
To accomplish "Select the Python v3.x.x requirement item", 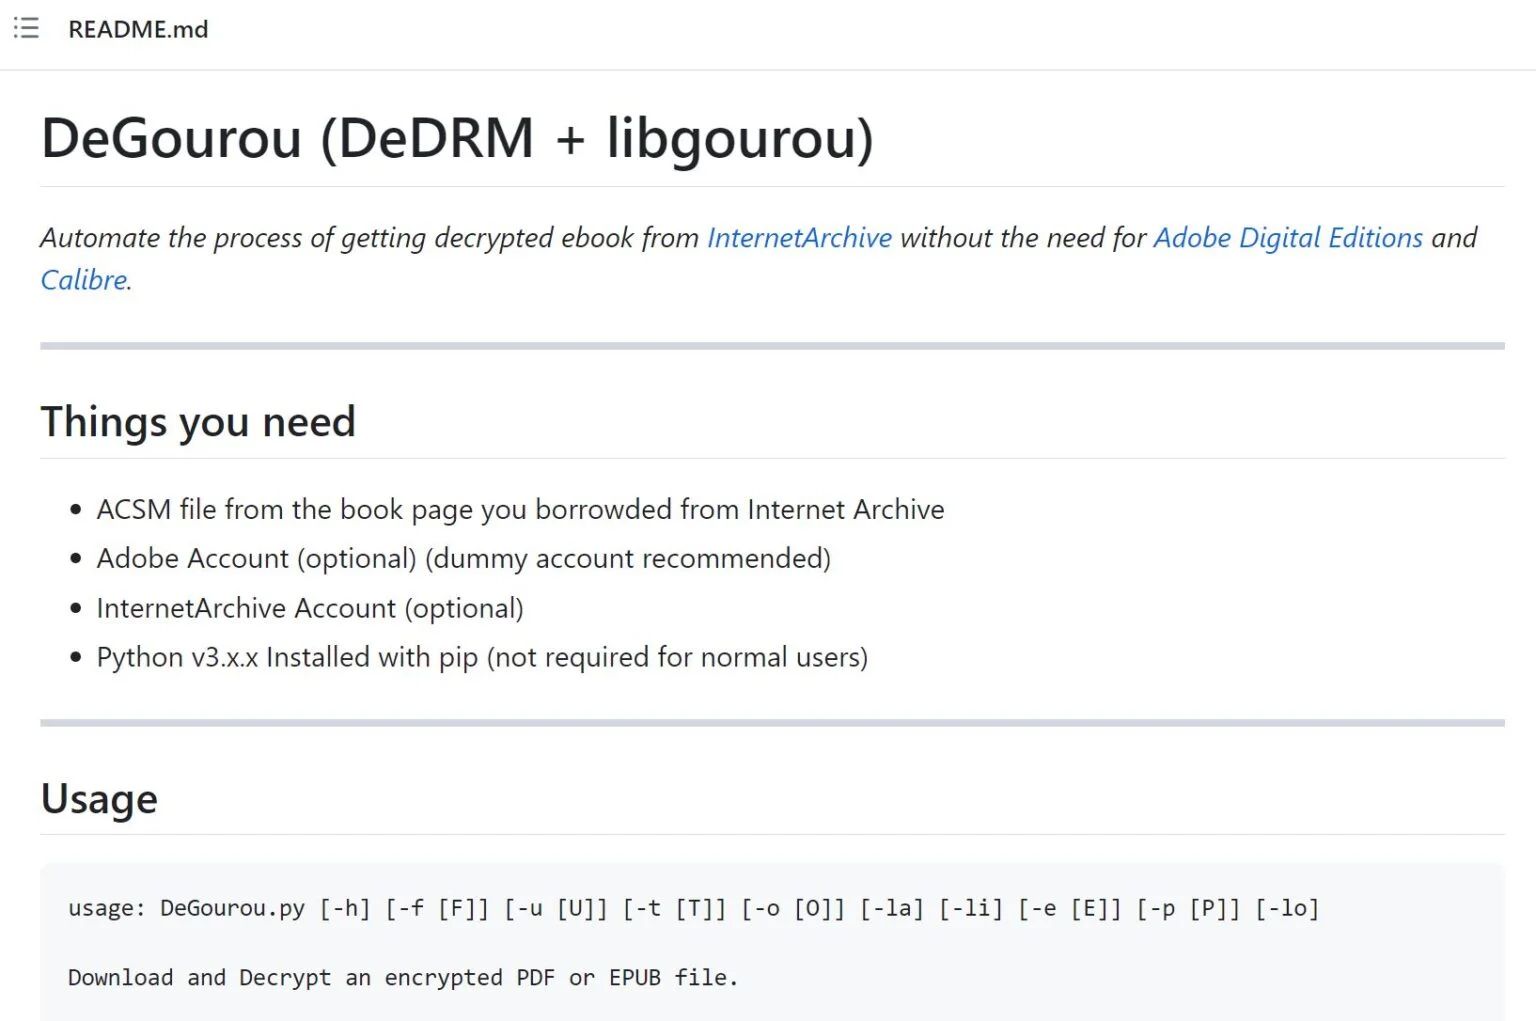I will [481, 658].
